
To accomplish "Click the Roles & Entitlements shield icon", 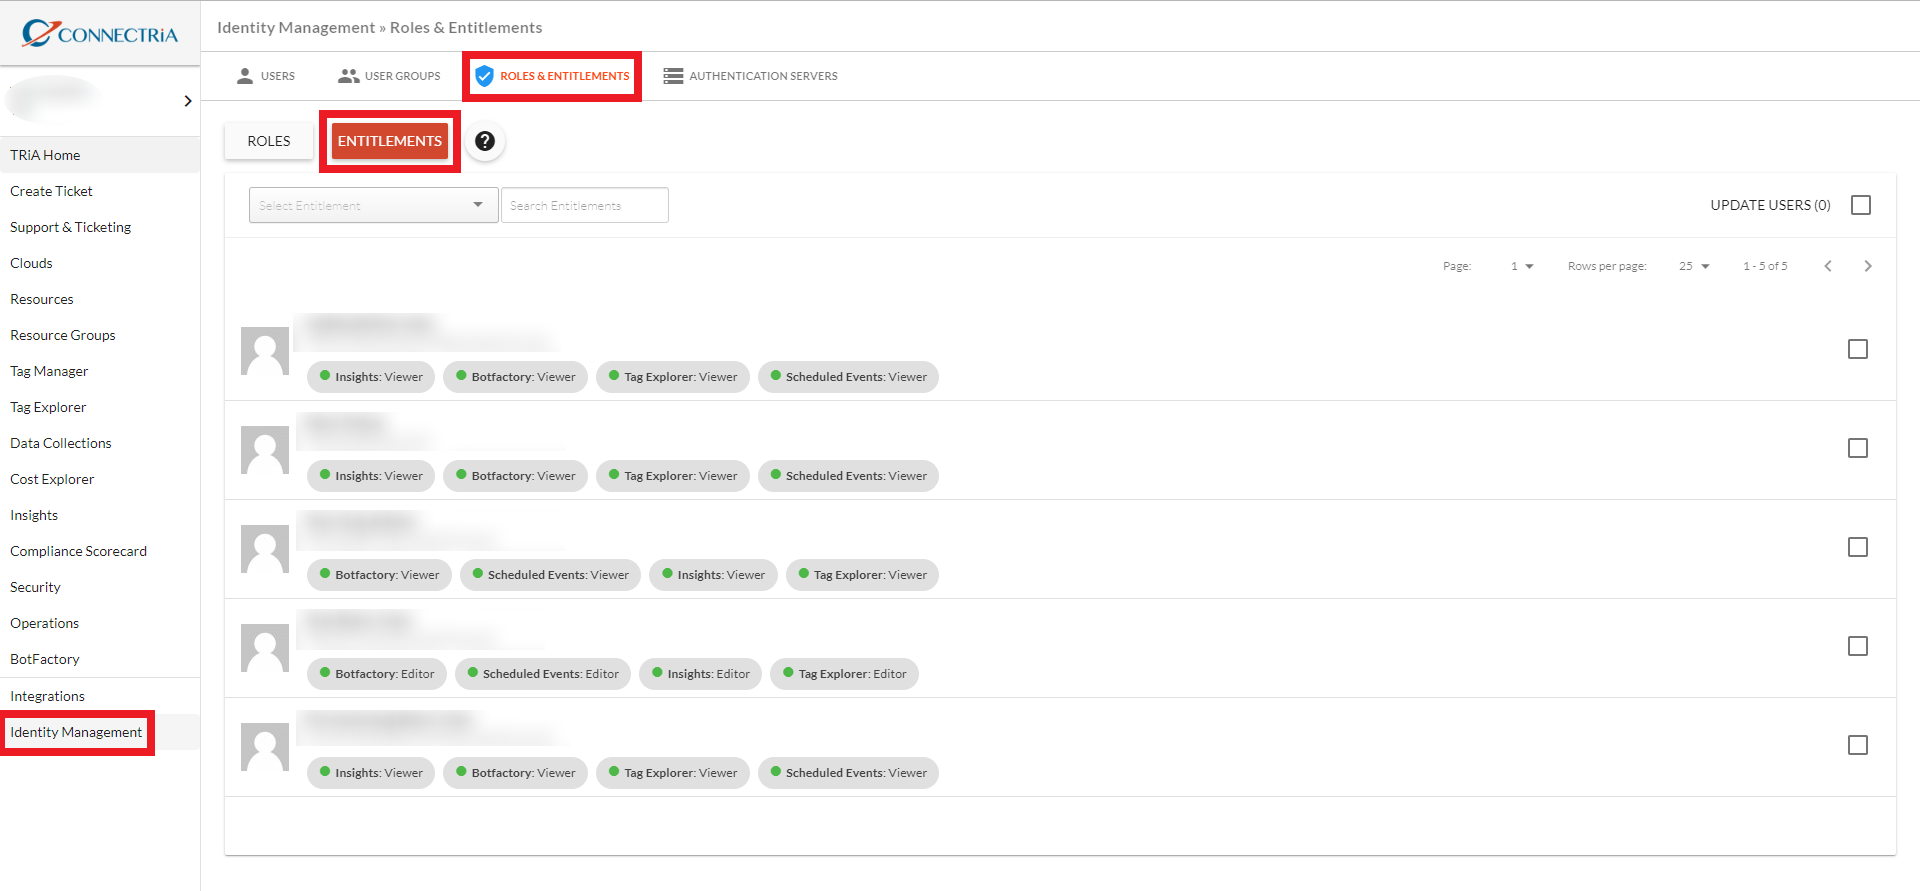I will (484, 76).
